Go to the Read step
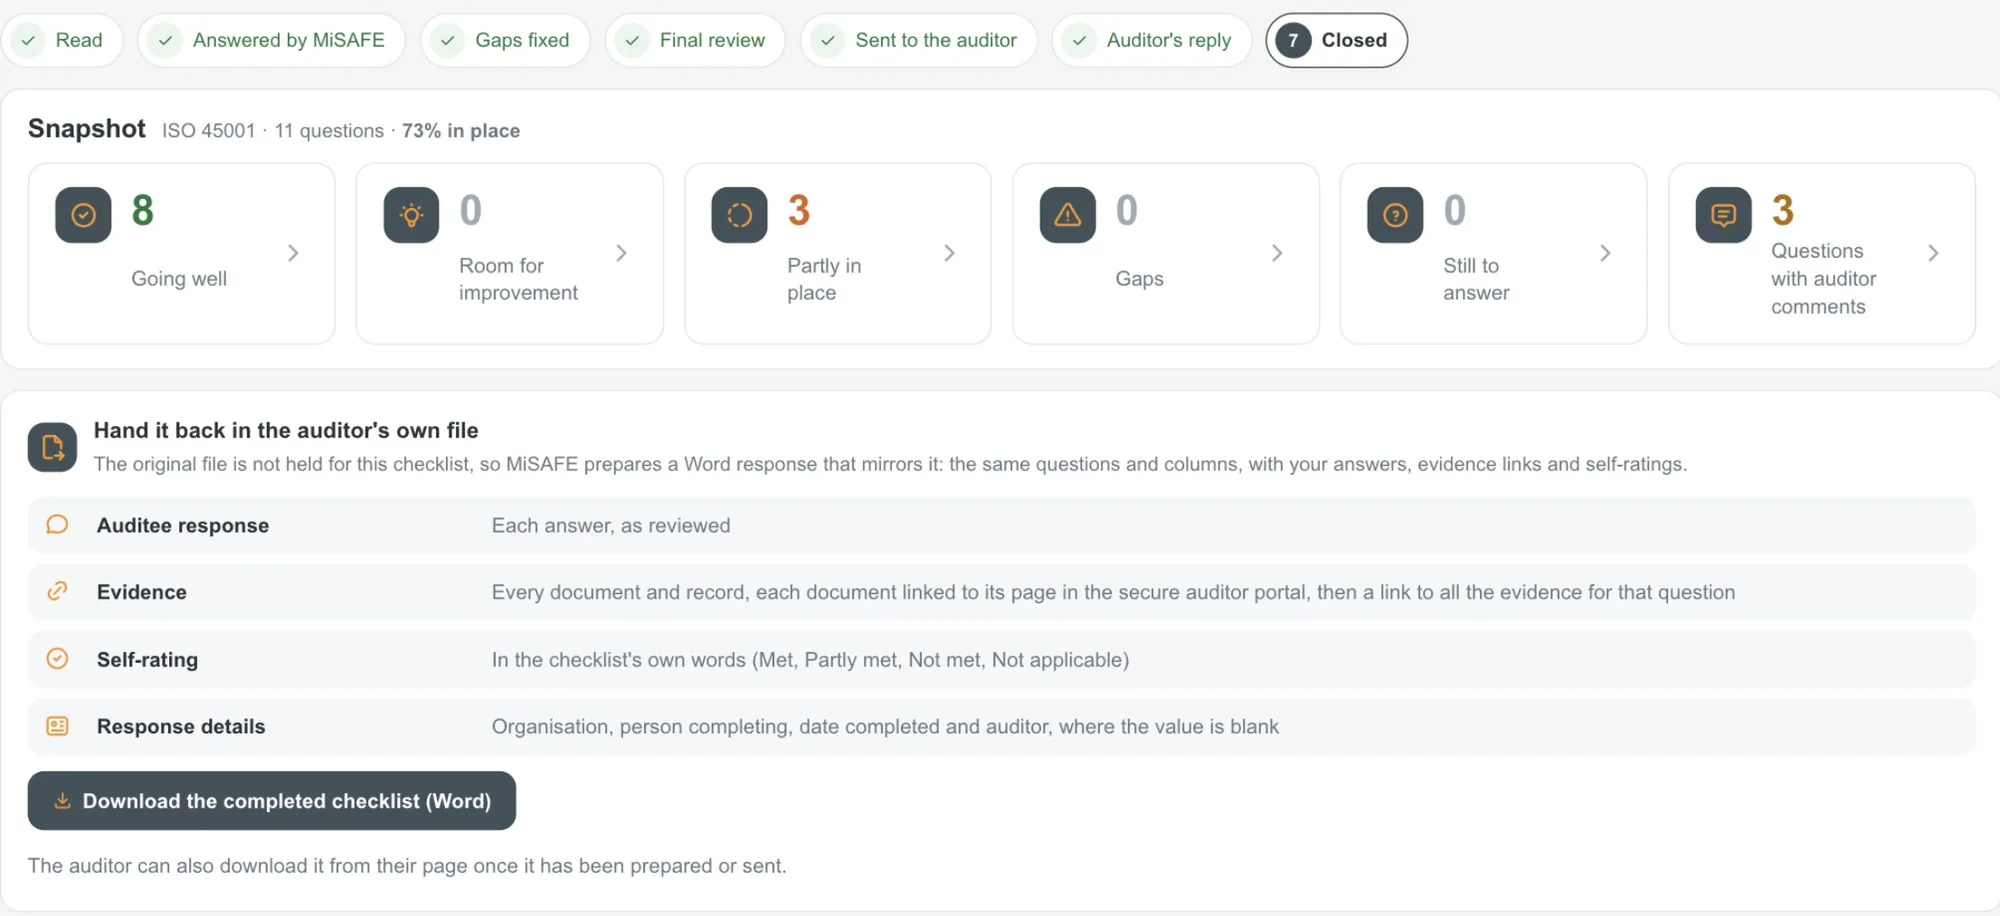 pyautogui.click(x=62, y=40)
